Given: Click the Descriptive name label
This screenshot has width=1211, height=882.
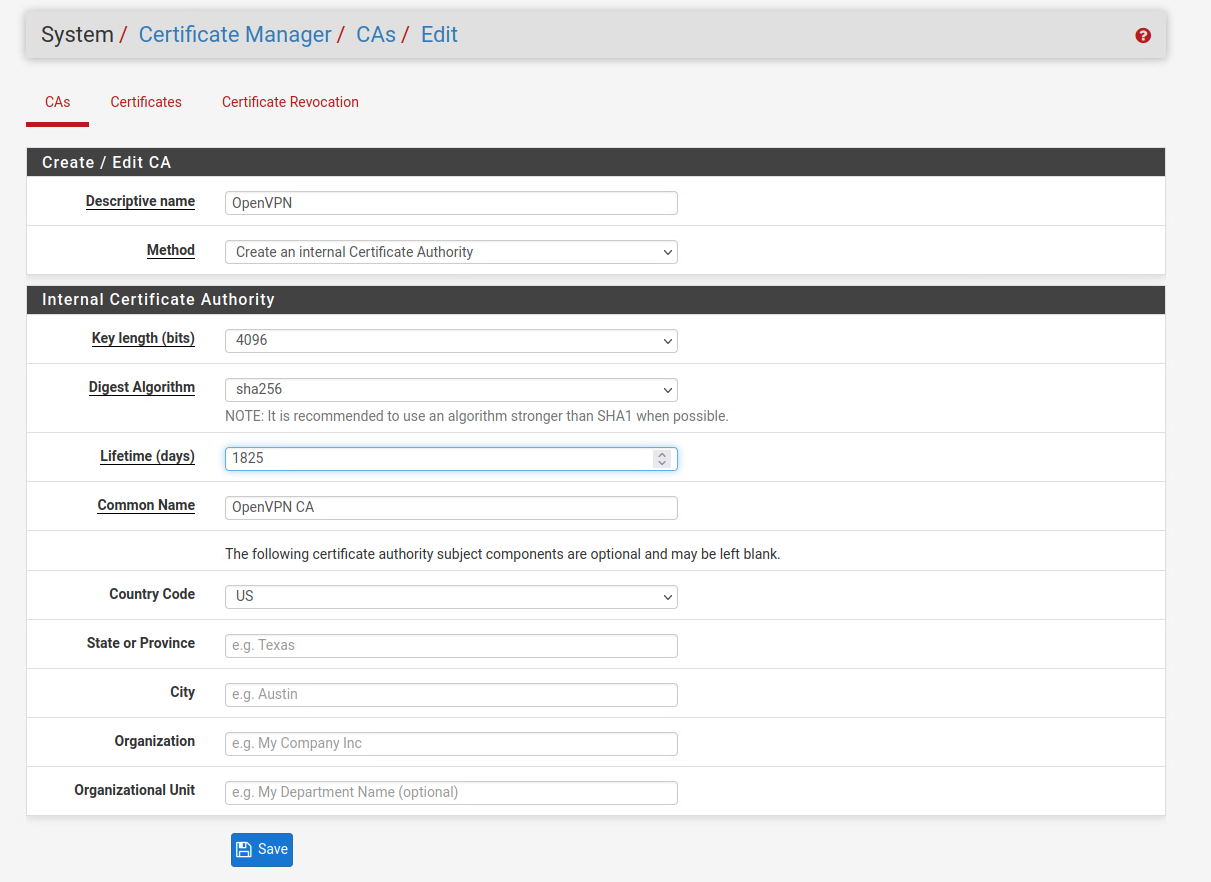Looking at the screenshot, I should (140, 201).
